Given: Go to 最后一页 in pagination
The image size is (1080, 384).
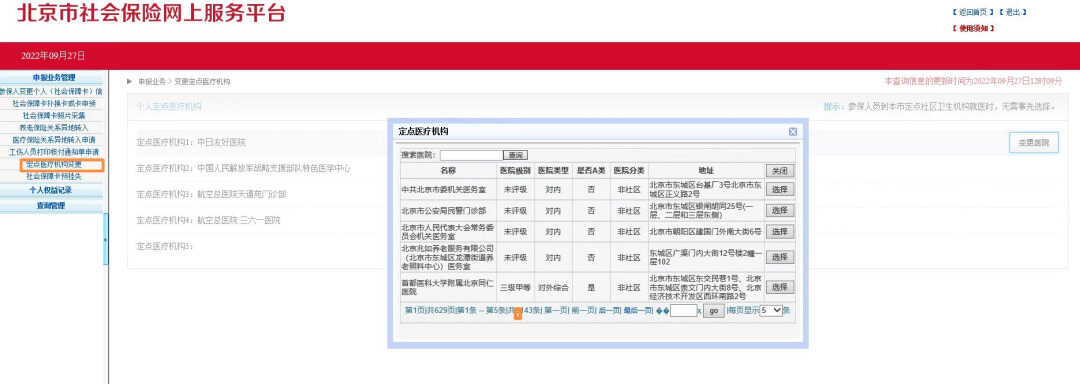Looking at the screenshot, I should point(638,310).
